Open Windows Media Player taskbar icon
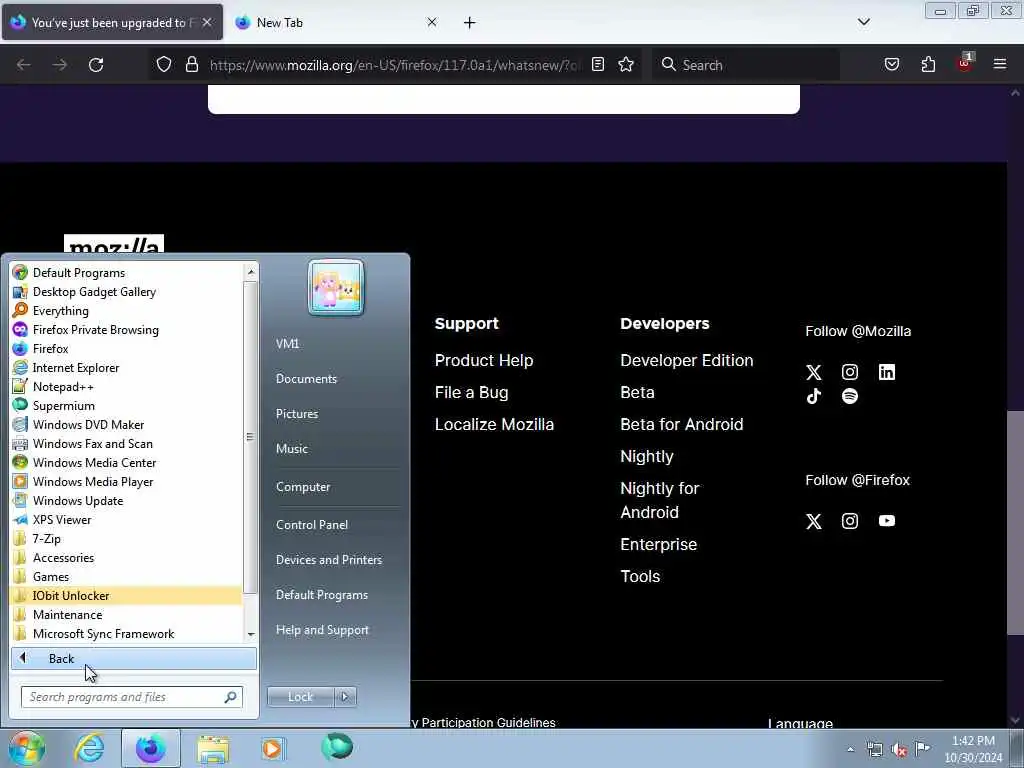1024x768 pixels. pyautogui.click(x=274, y=748)
